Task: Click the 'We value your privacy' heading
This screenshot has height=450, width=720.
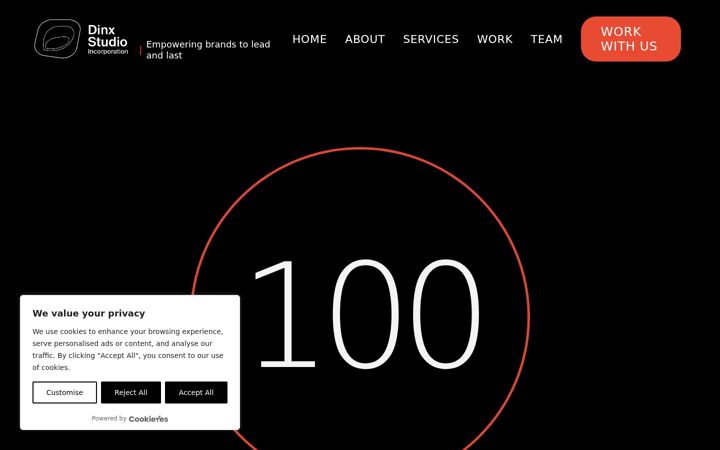Action: coord(89,313)
